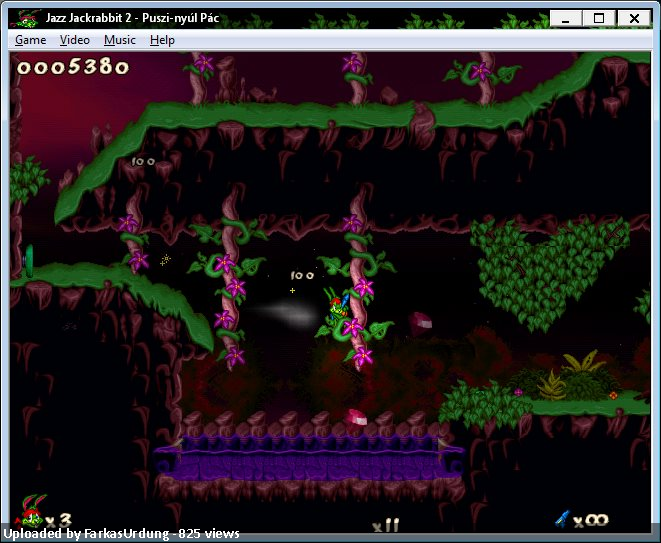Open the Help menu

pyautogui.click(x=162, y=40)
